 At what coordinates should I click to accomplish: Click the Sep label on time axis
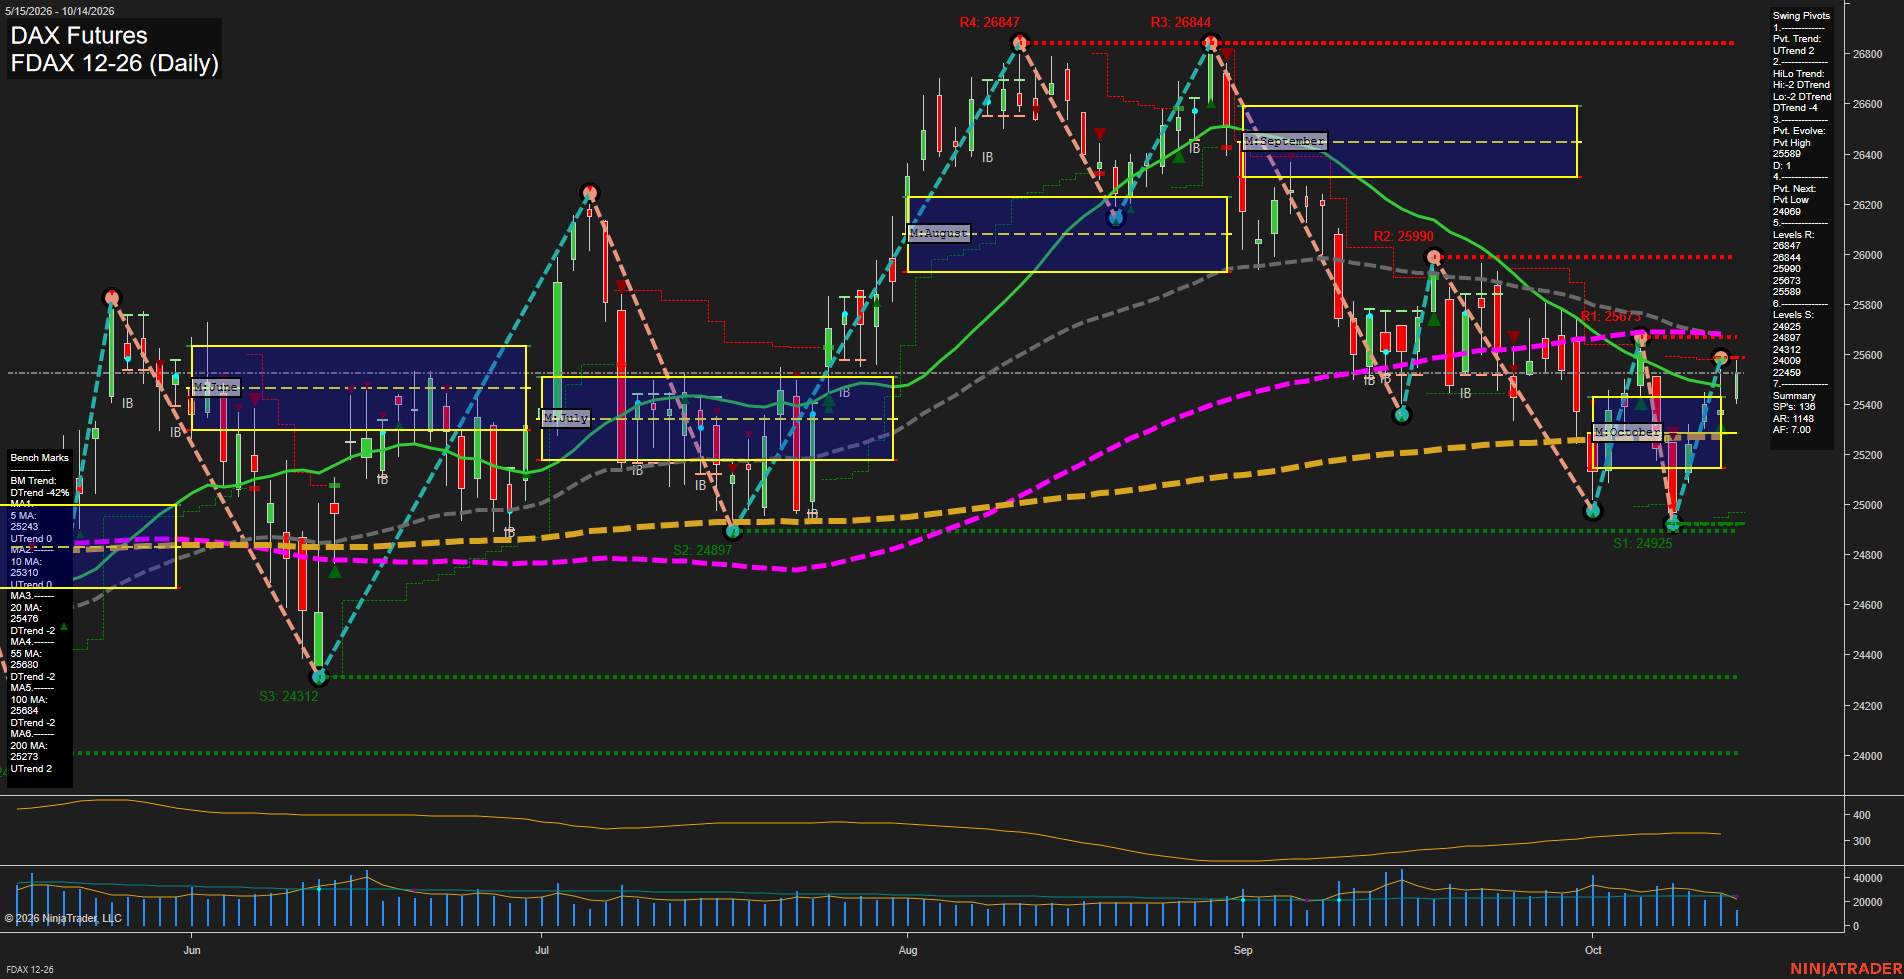coord(1243,950)
